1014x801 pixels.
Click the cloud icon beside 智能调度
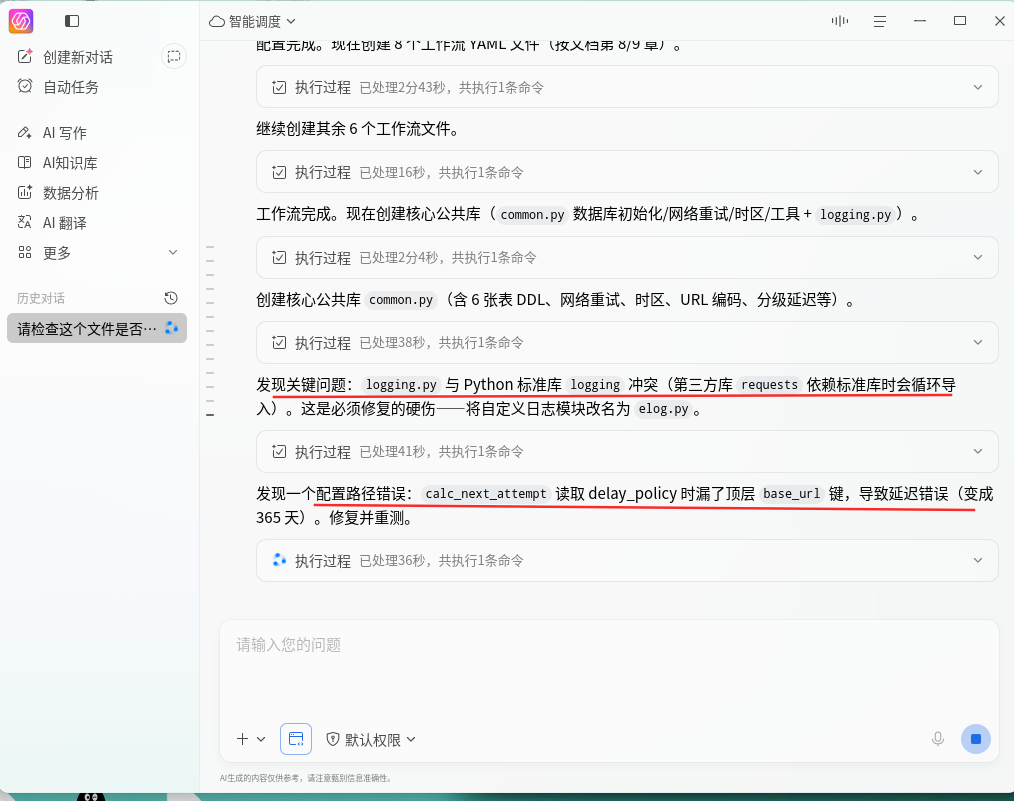(217, 21)
